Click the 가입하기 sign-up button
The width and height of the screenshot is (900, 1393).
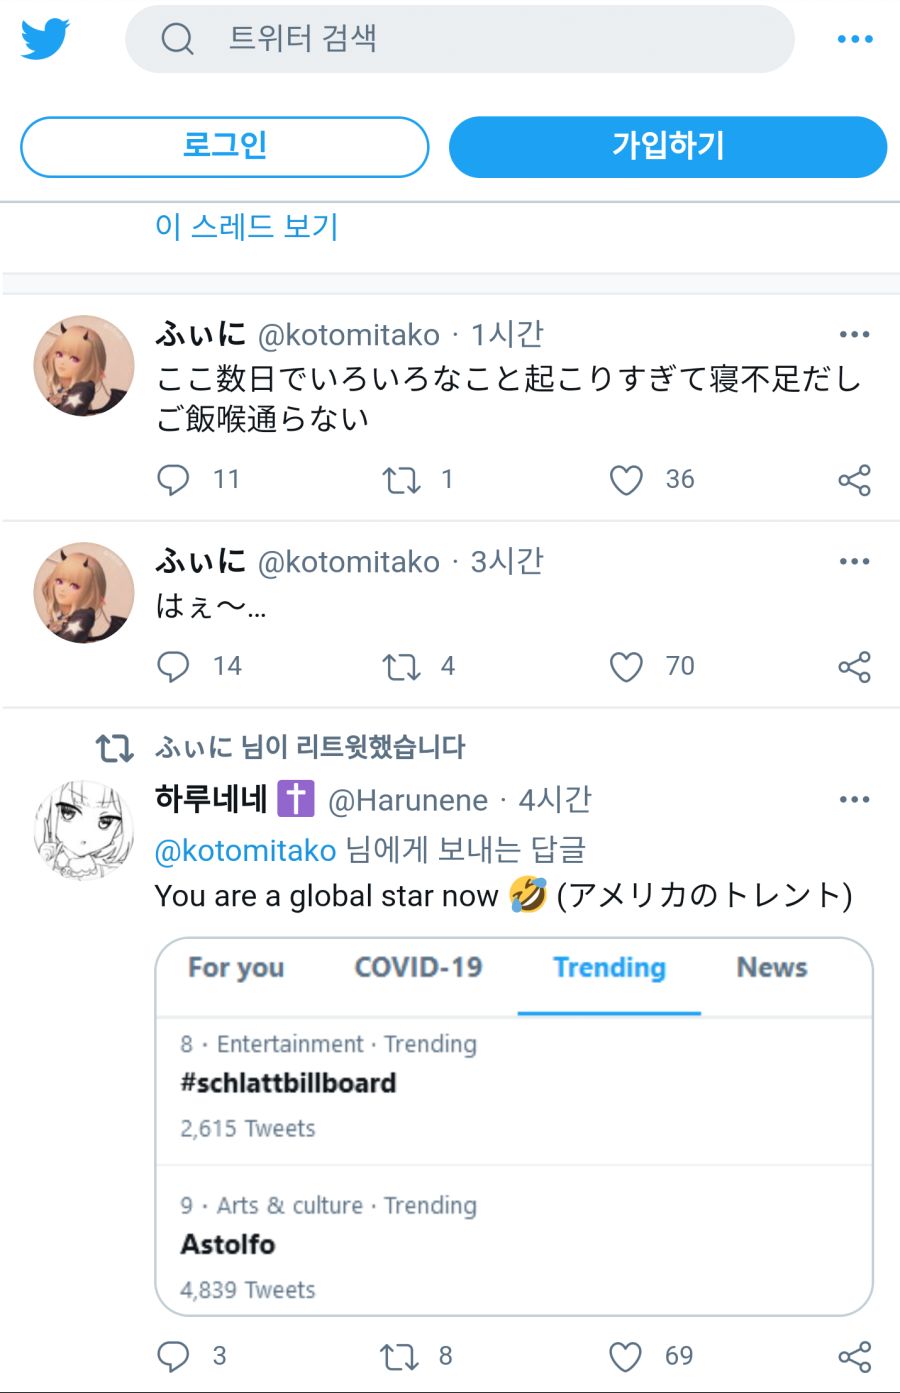click(x=668, y=146)
